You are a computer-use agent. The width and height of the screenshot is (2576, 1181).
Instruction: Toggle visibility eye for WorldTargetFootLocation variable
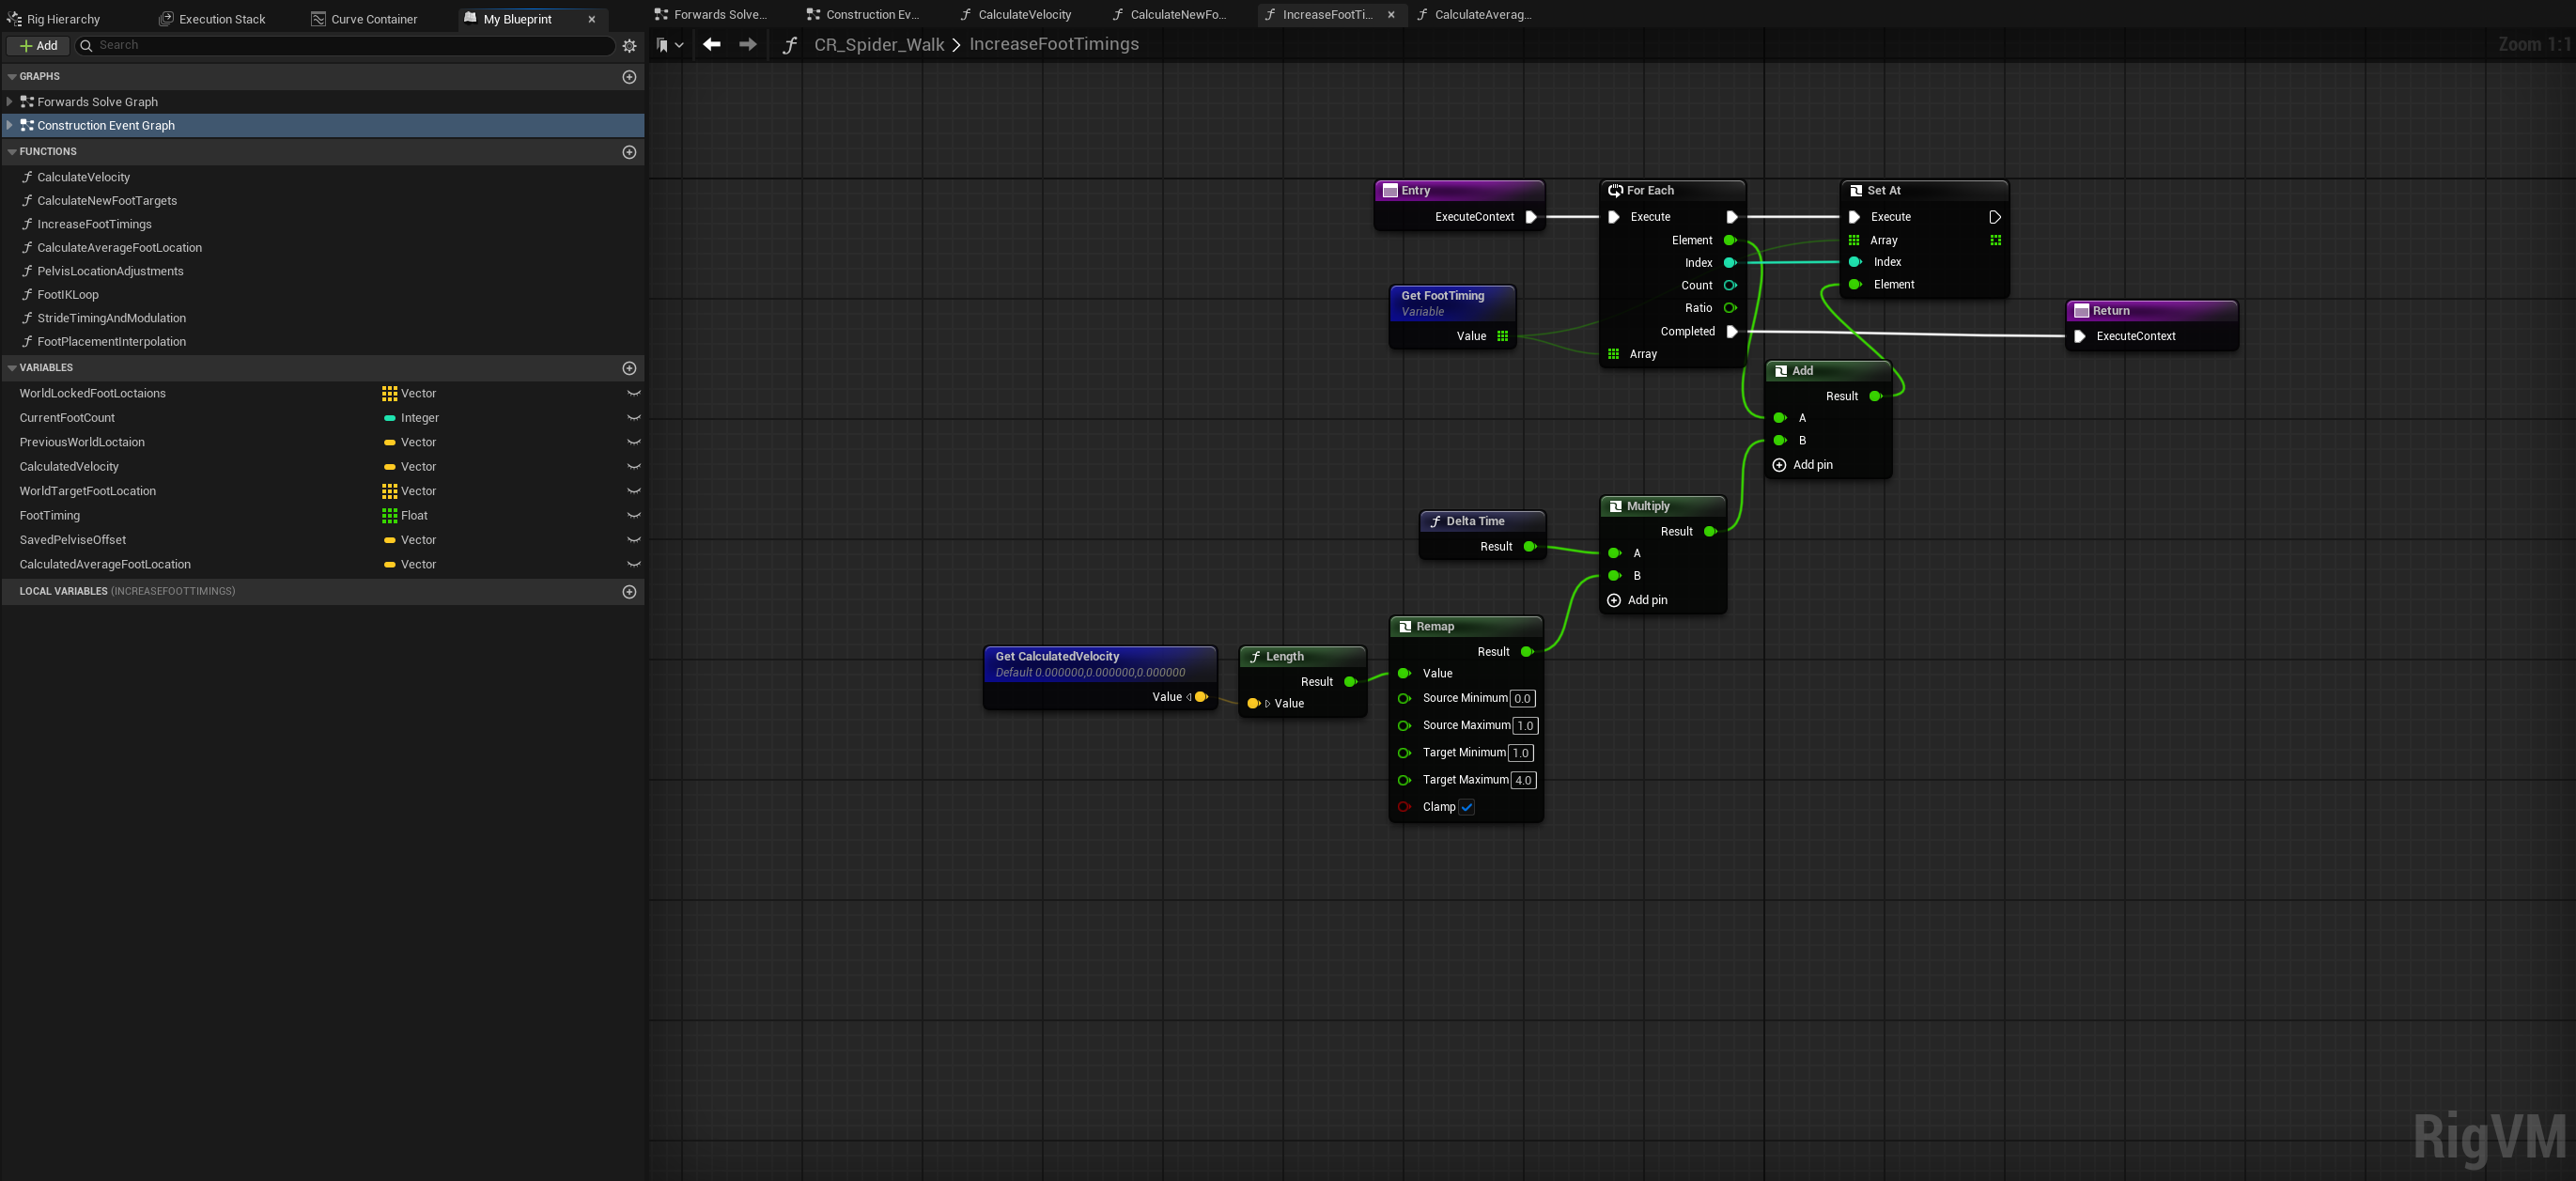(633, 492)
